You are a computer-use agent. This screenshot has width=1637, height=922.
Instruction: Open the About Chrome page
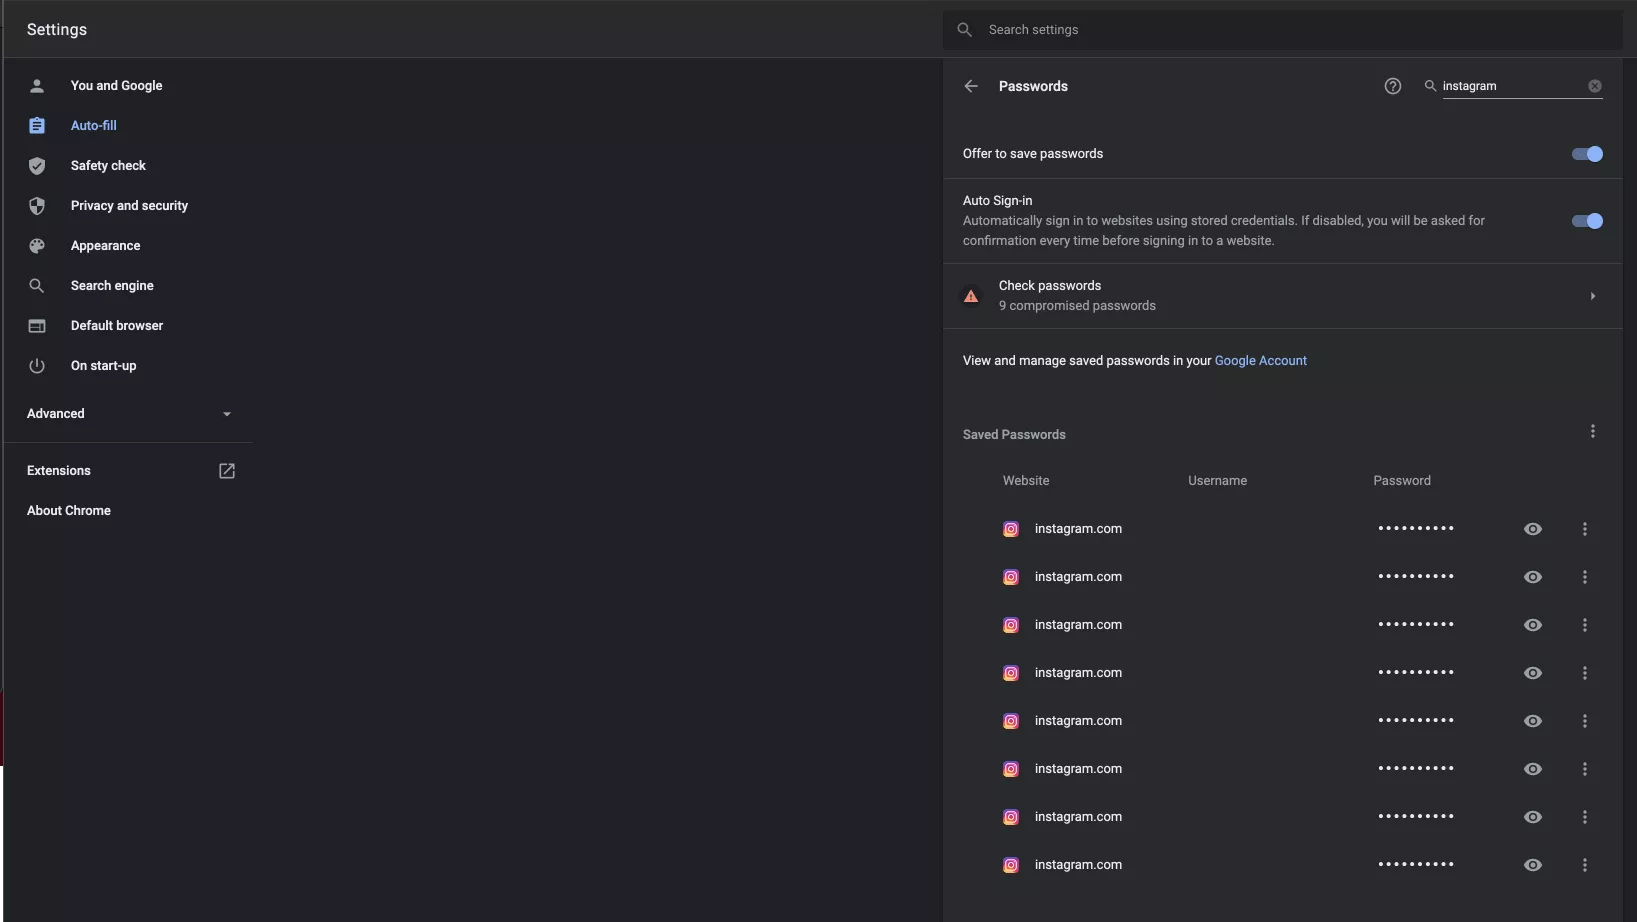coord(69,511)
